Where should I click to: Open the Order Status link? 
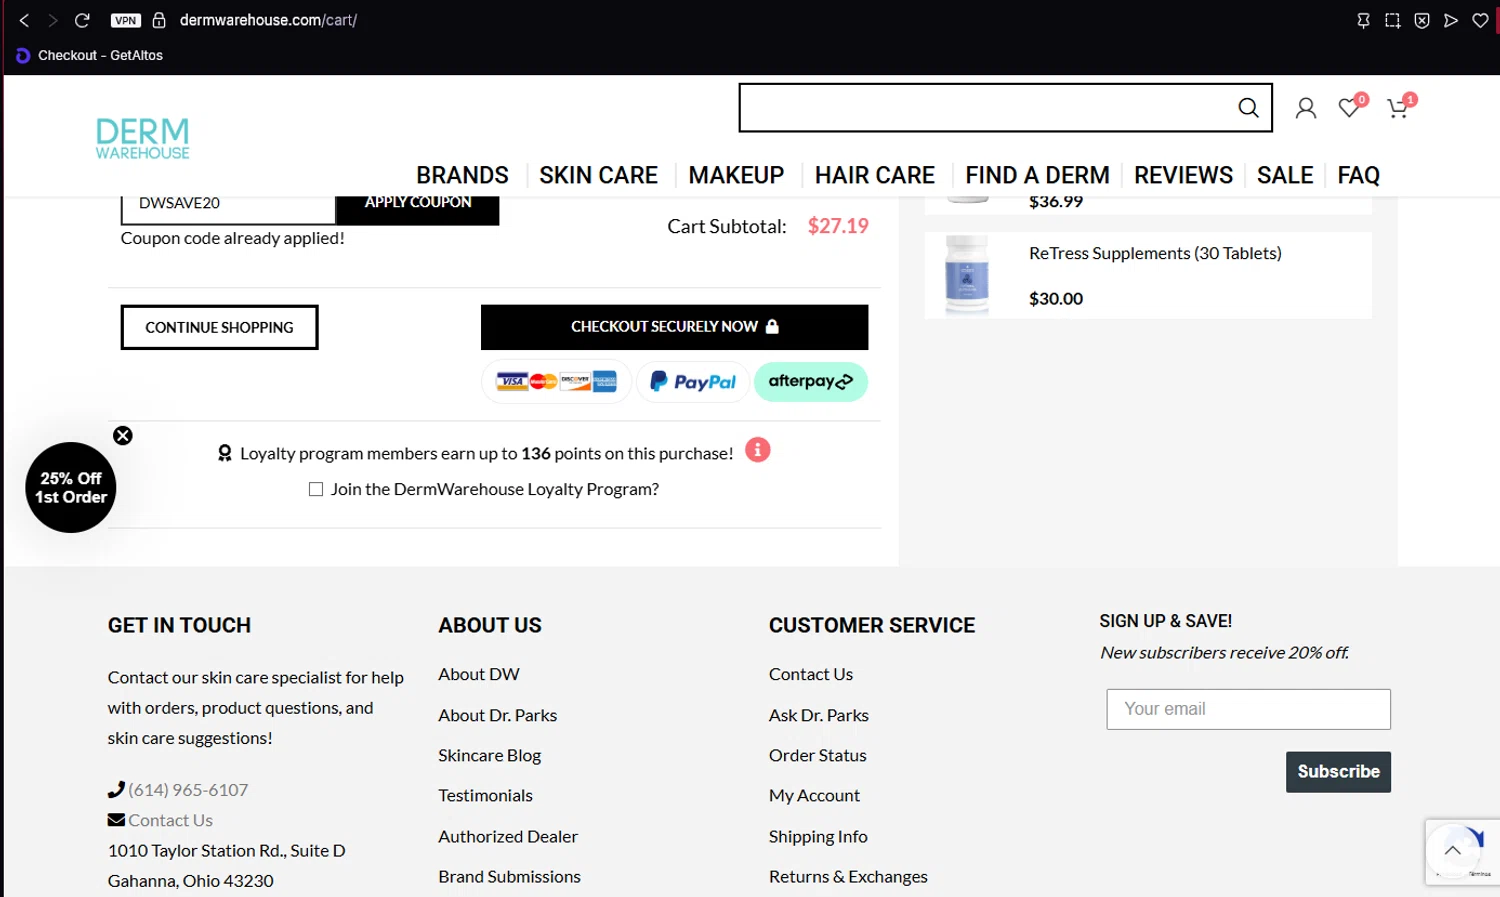pos(817,756)
